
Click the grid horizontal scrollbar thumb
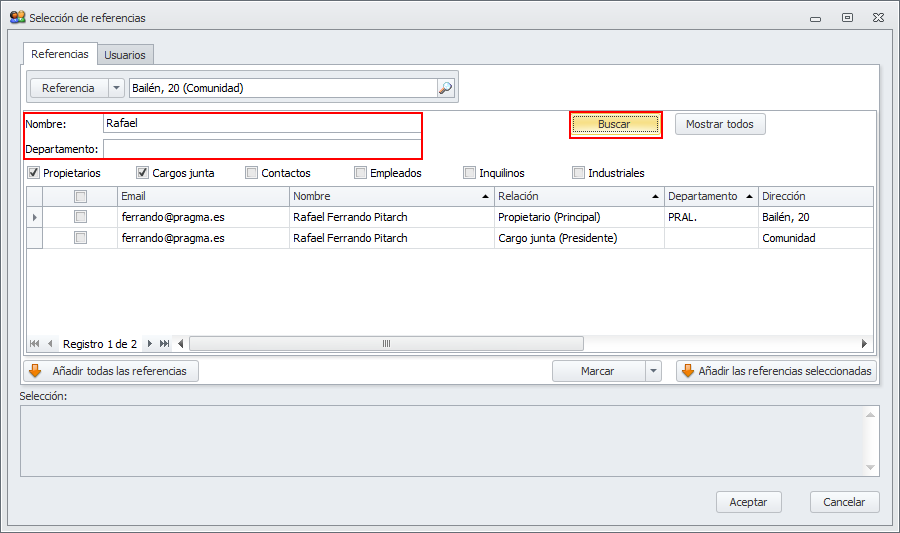(x=386, y=344)
